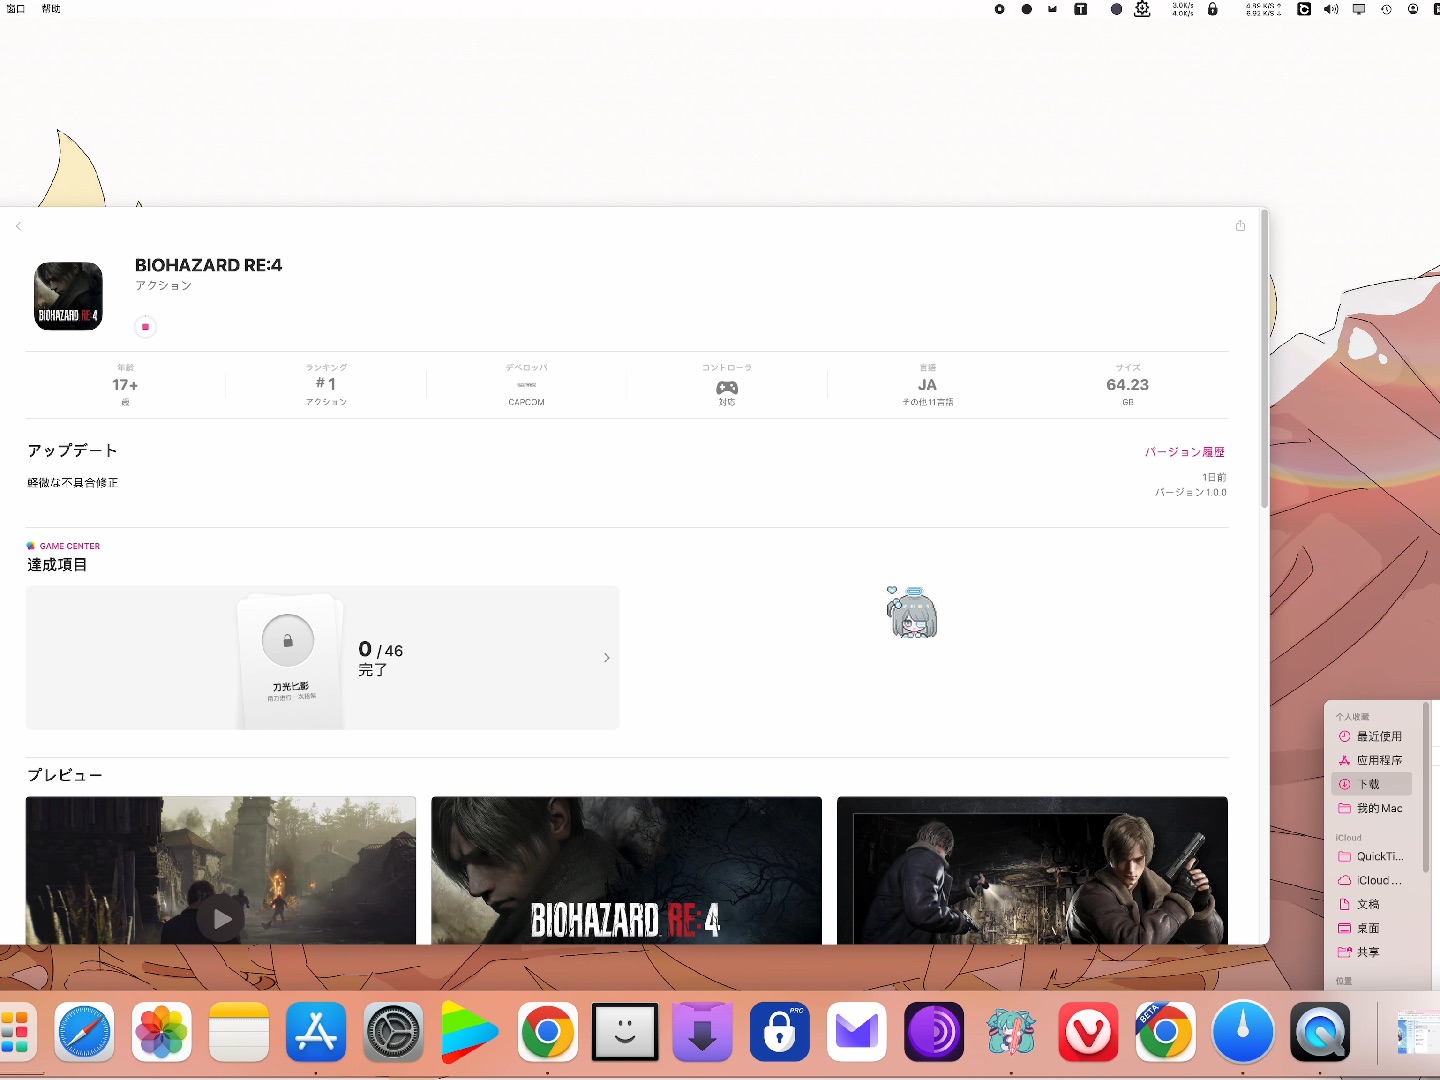Screen dimensions: 1440x1080
Task: Open QuickTime Player from the Dock
Action: click(x=1320, y=1032)
